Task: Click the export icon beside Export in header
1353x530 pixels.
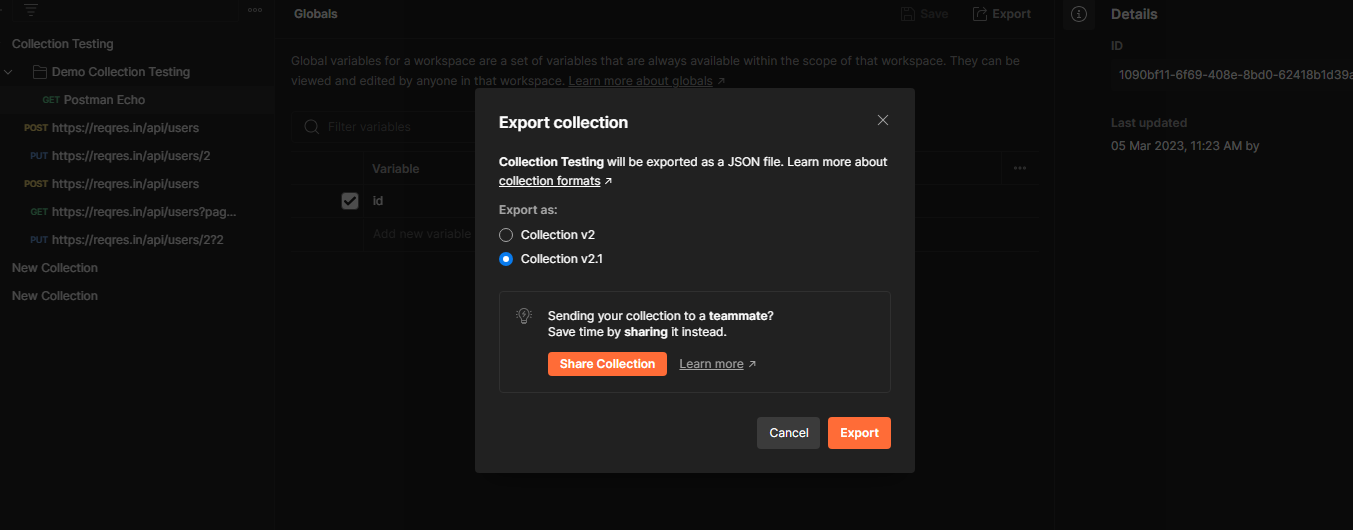Action: point(980,14)
